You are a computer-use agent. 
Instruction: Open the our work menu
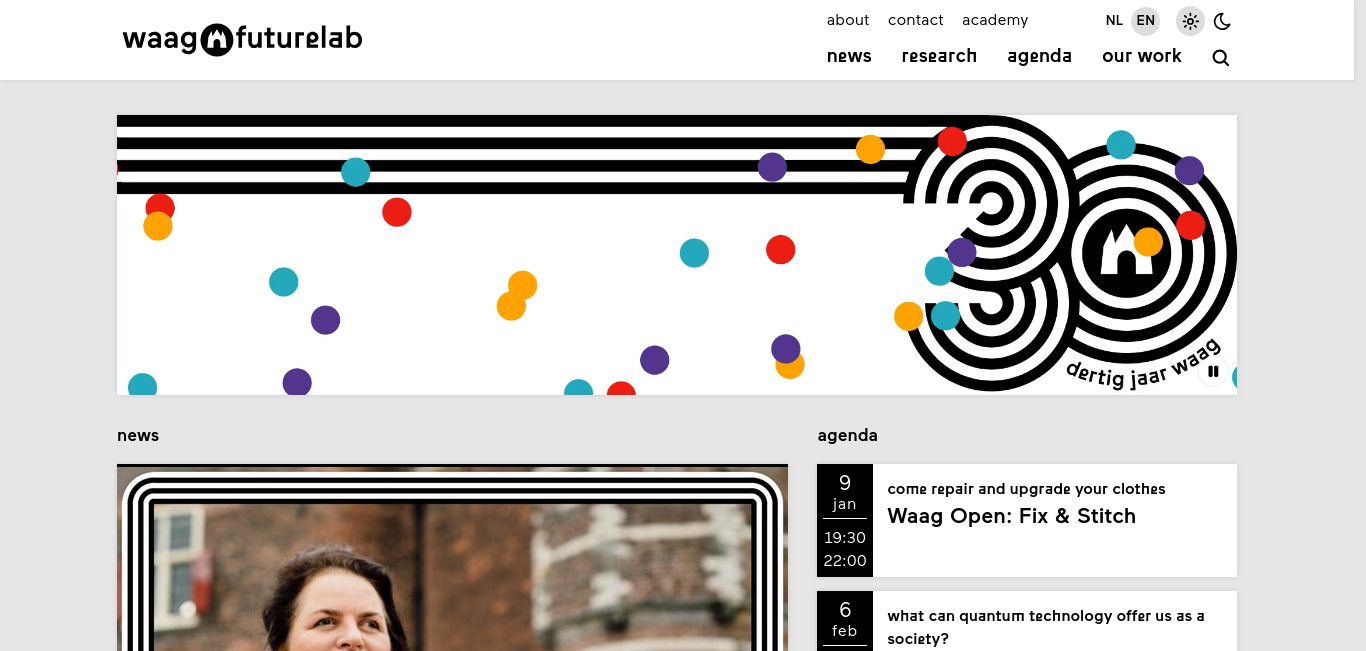pos(1142,56)
